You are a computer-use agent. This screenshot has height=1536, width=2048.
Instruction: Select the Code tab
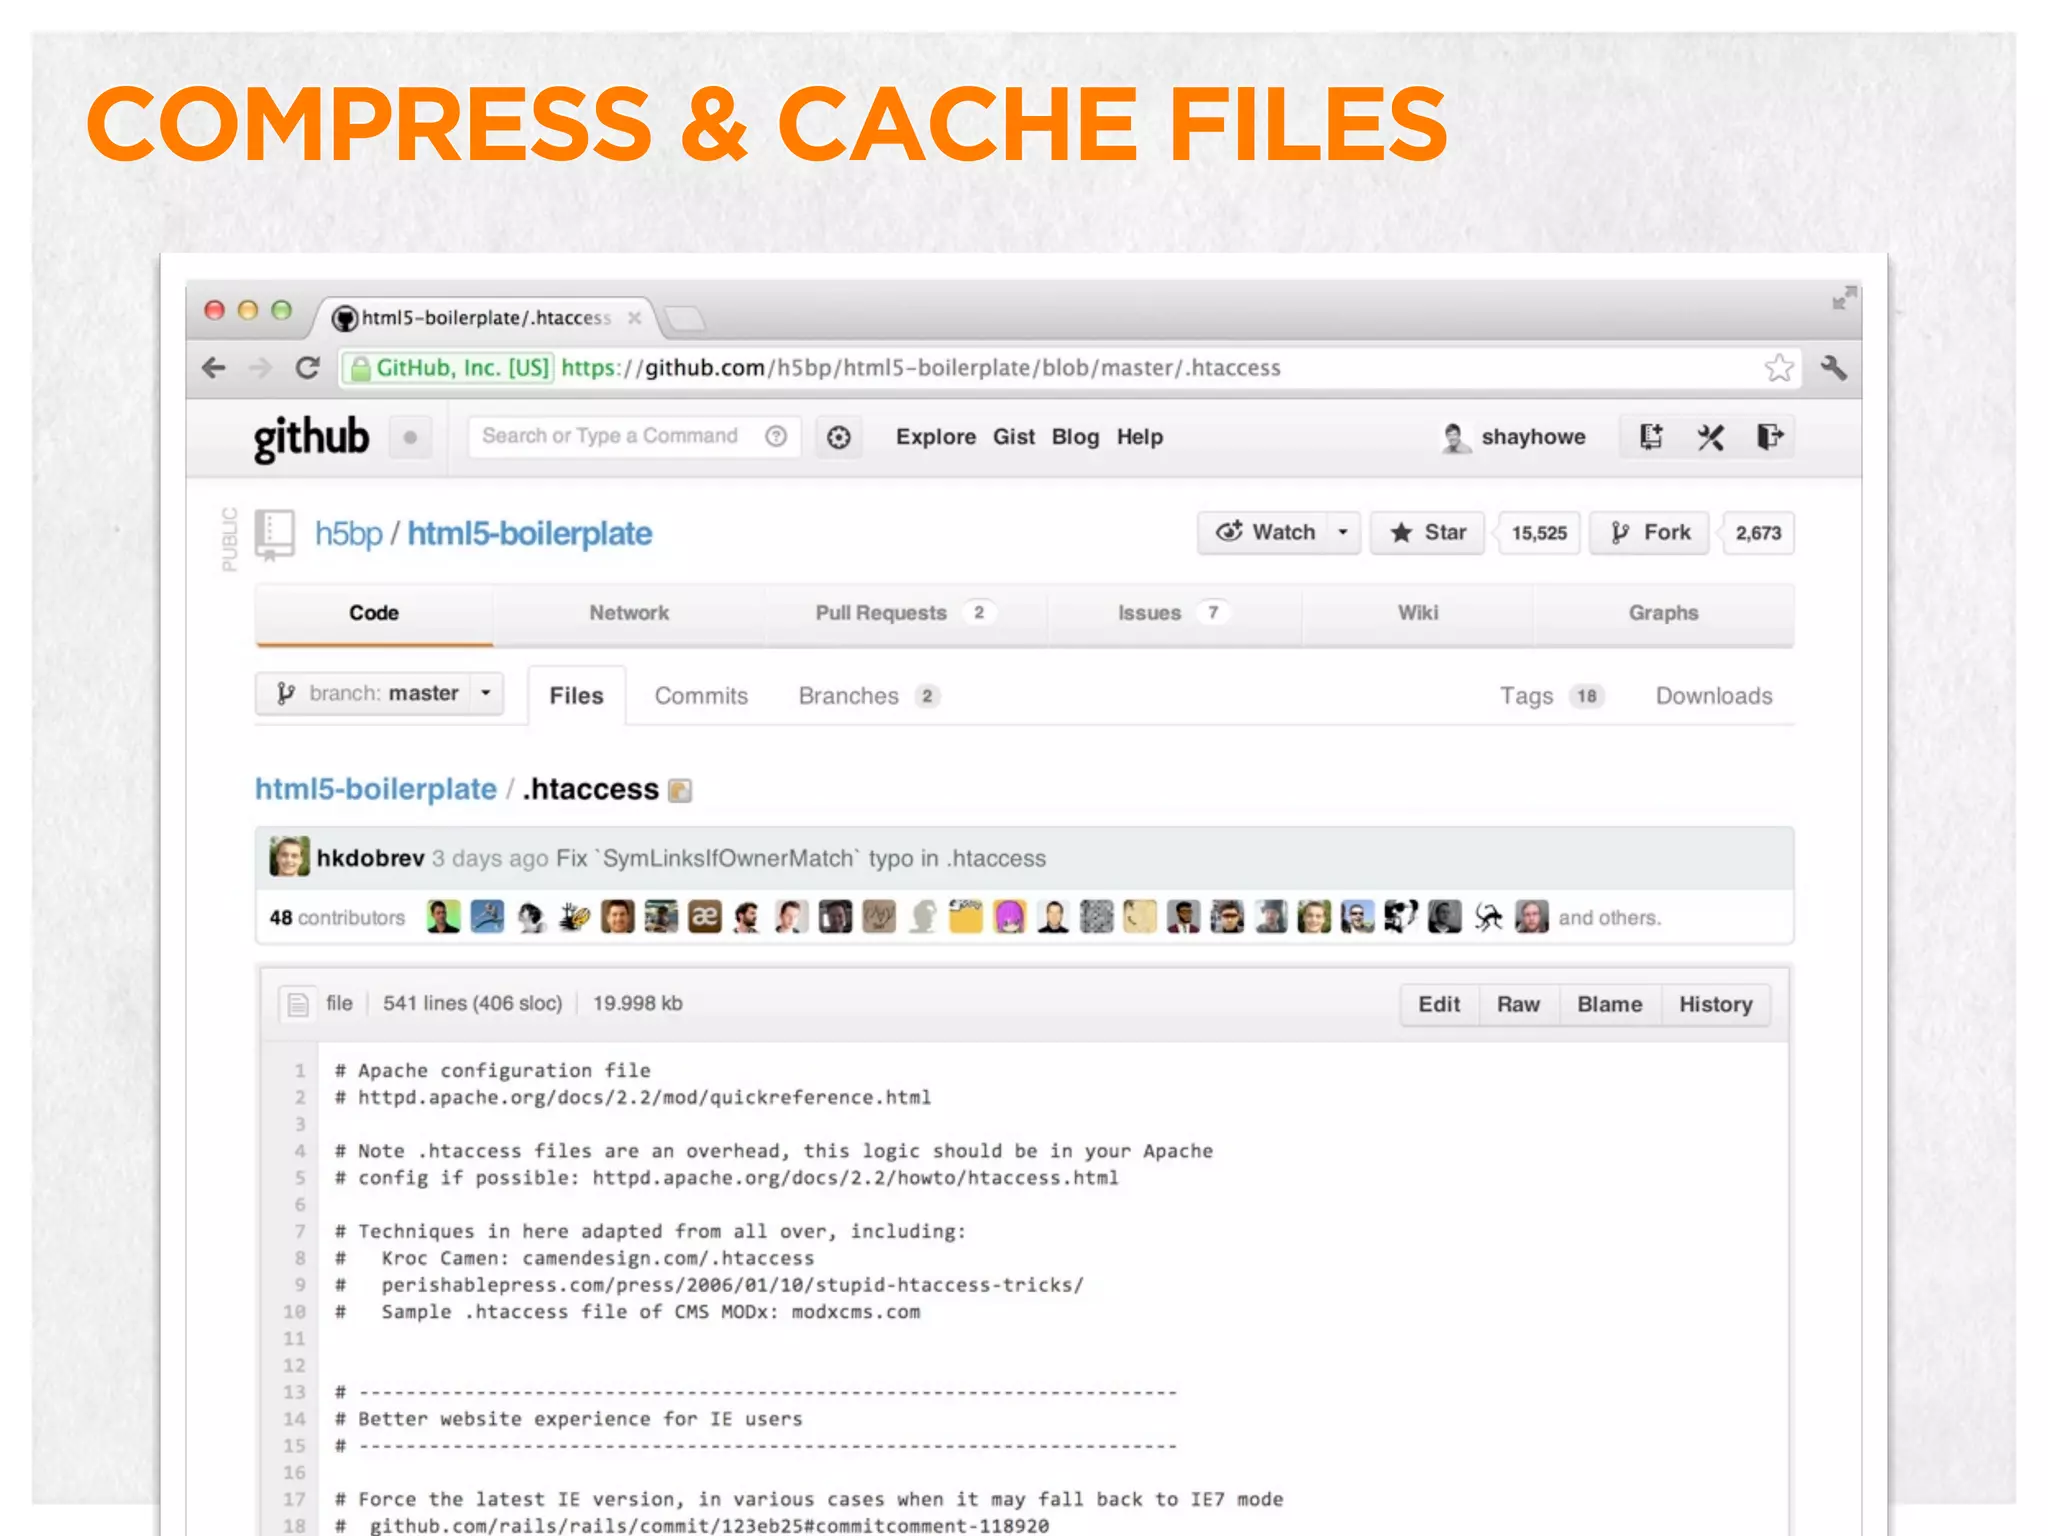(x=374, y=613)
